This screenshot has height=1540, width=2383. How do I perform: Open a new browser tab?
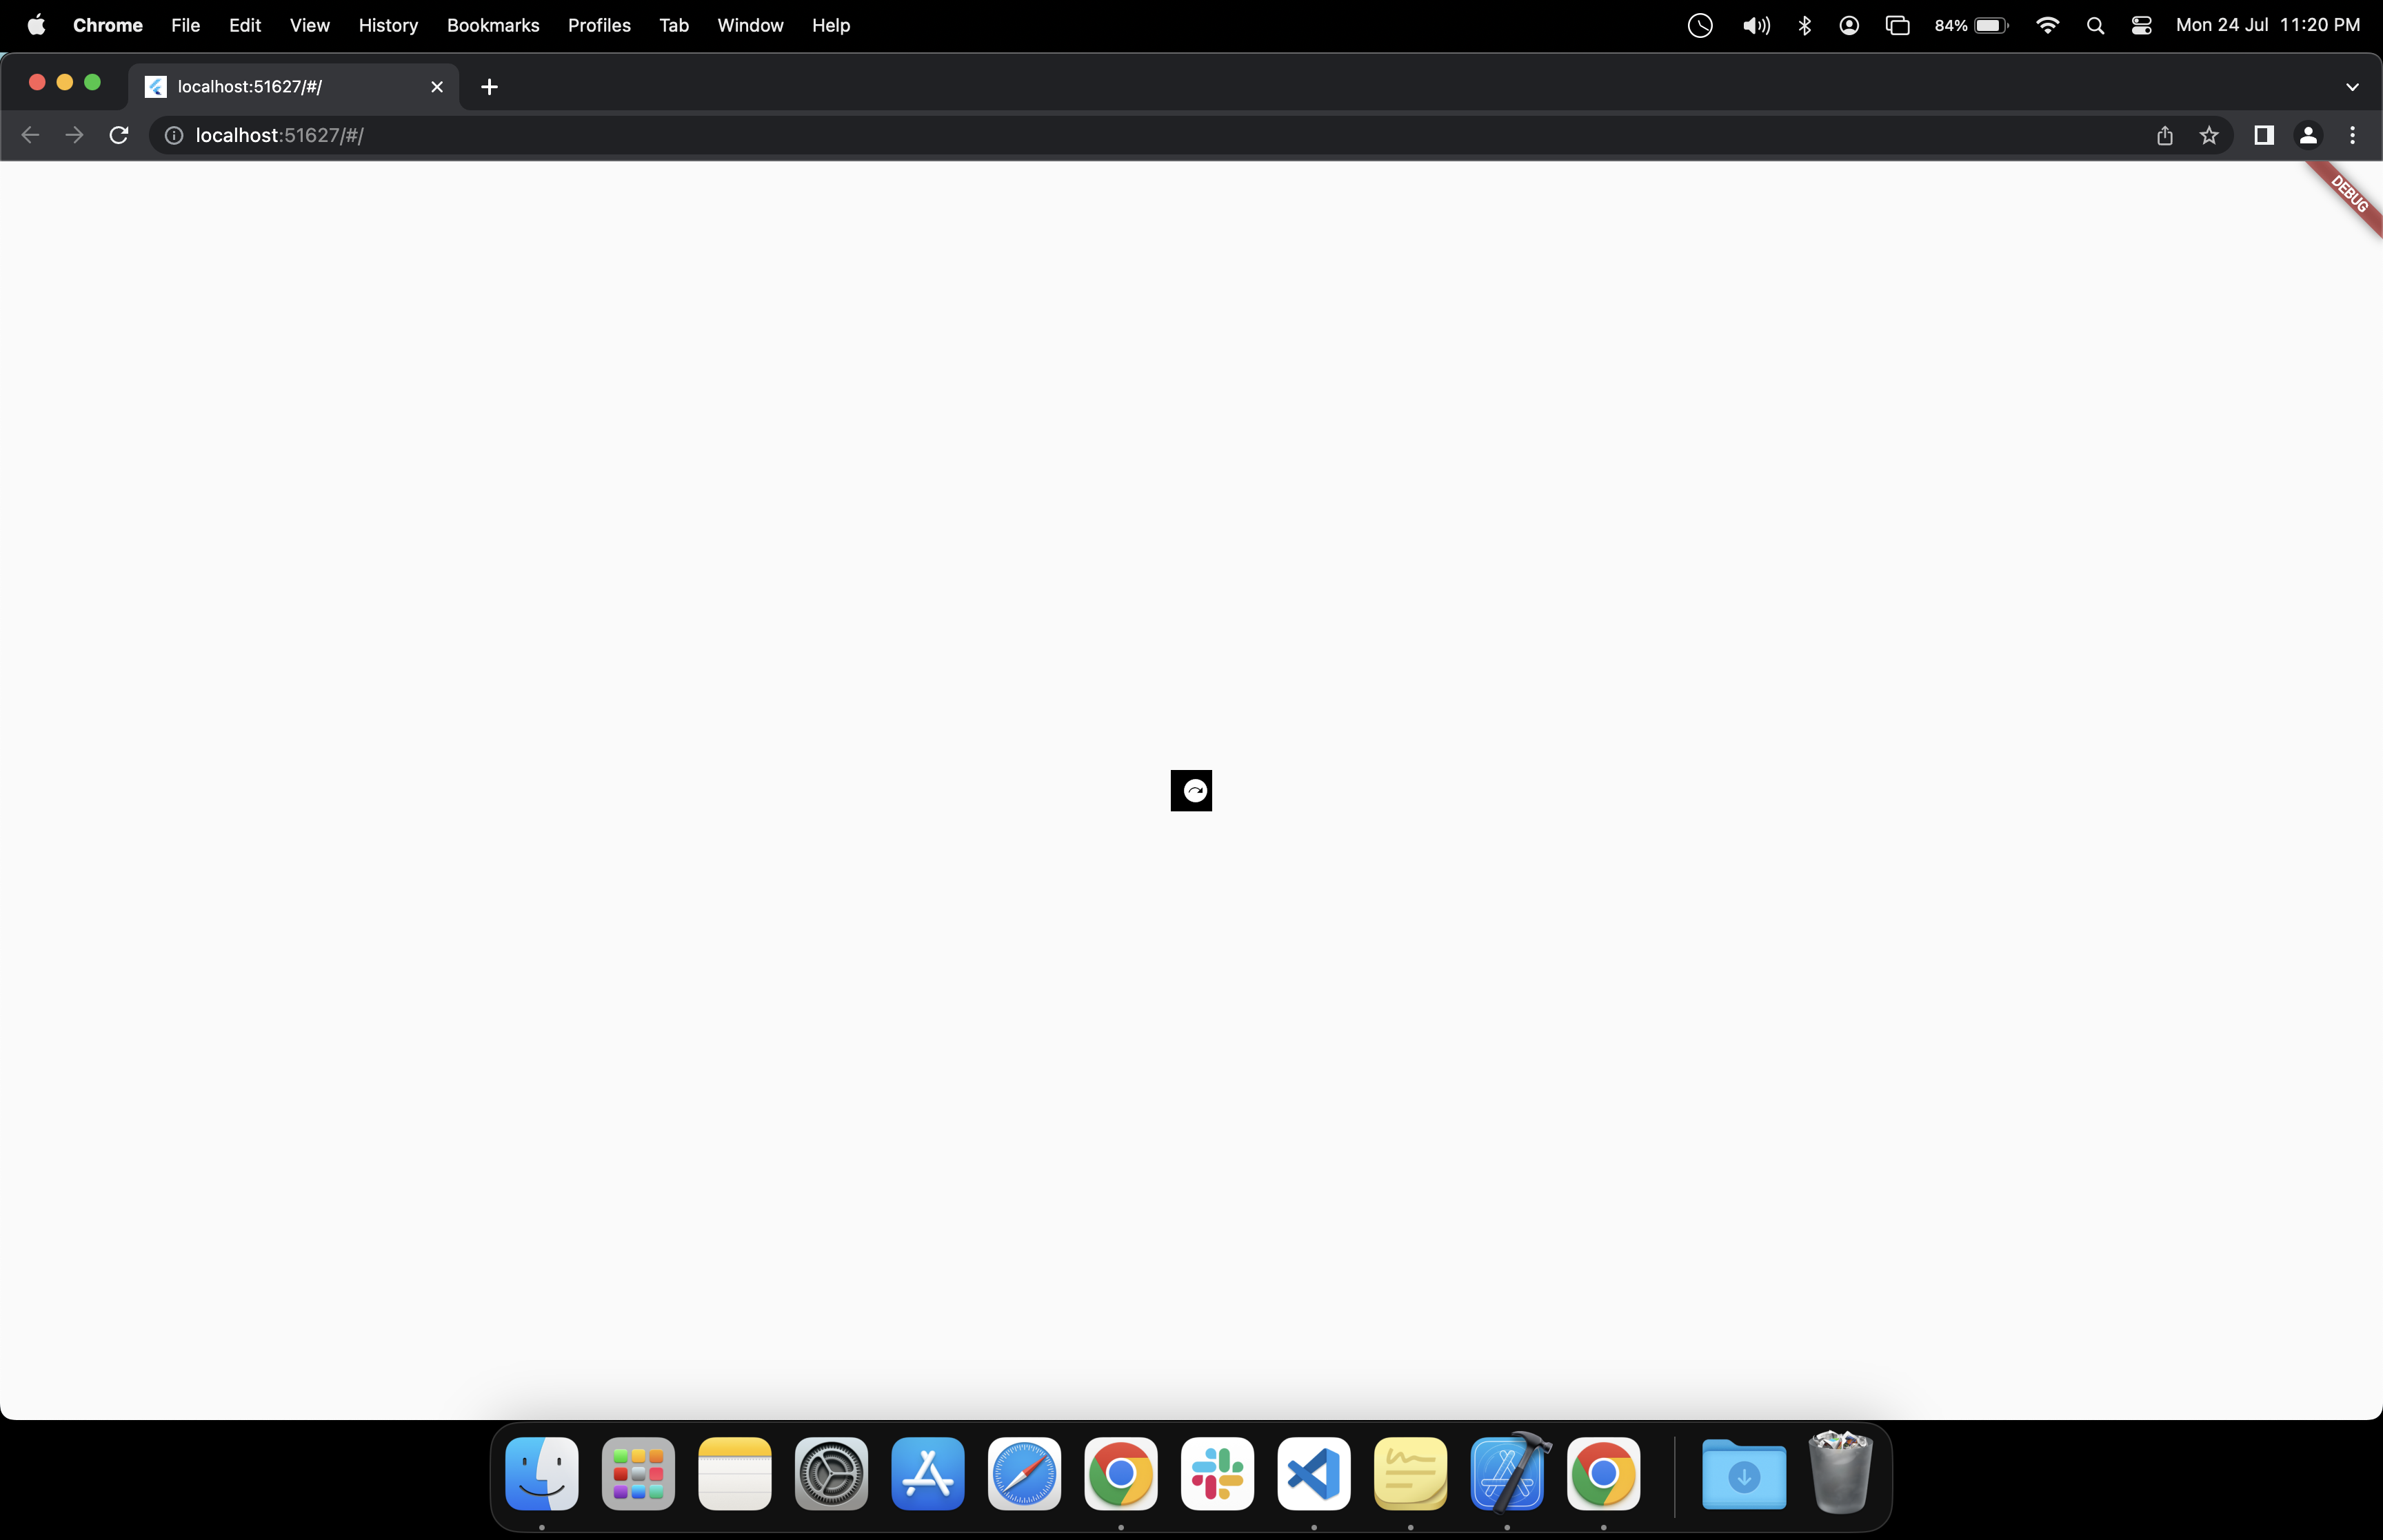coord(489,86)
